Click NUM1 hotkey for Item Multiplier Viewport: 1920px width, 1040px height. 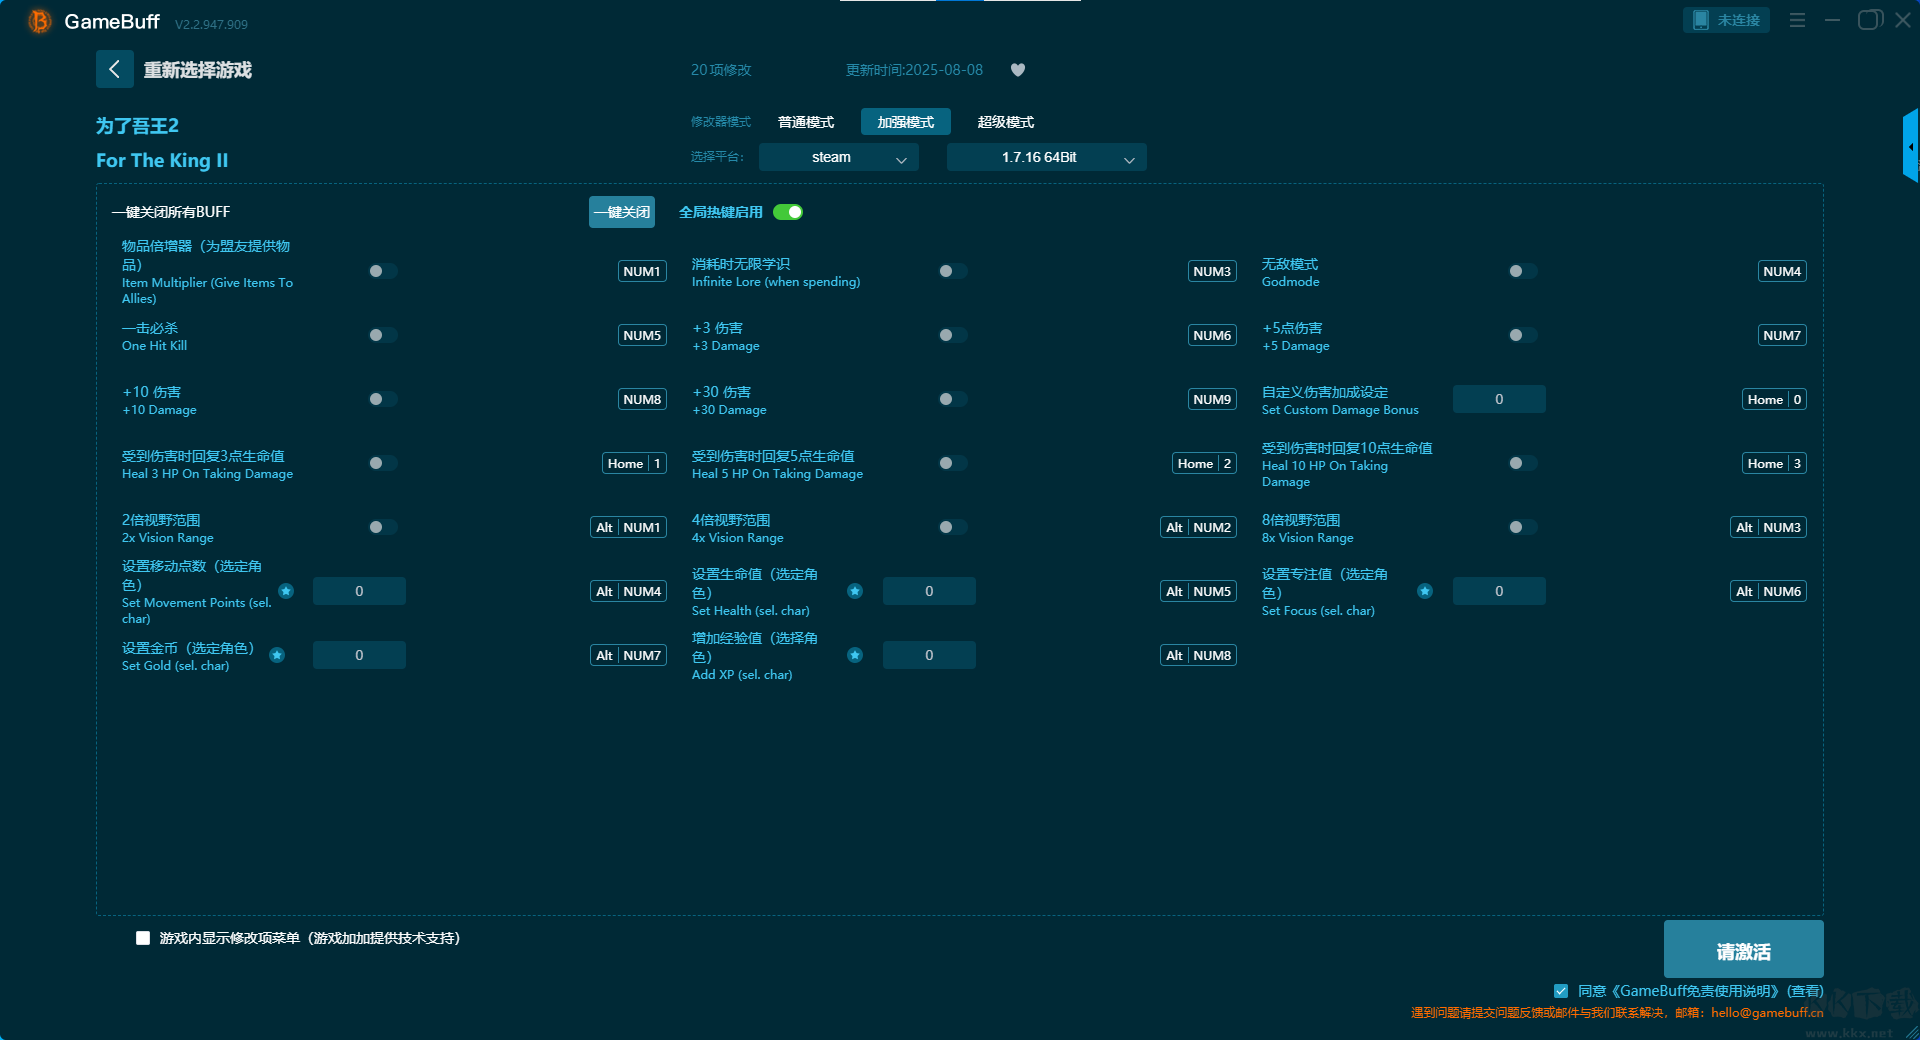(642, 271)
